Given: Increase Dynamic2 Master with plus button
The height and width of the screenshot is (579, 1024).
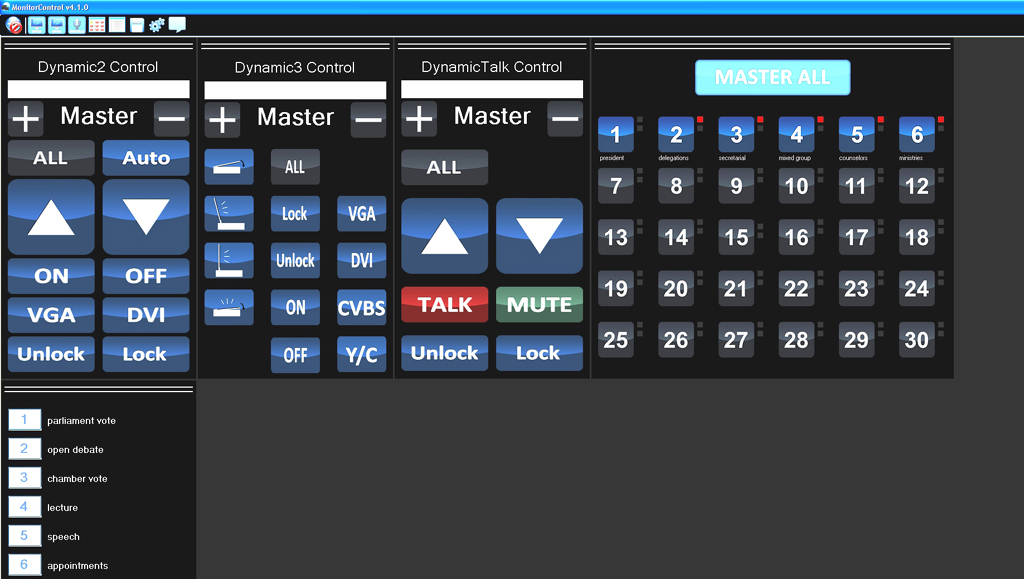Looking at the screenshot, I should click(x=26, y=119).
